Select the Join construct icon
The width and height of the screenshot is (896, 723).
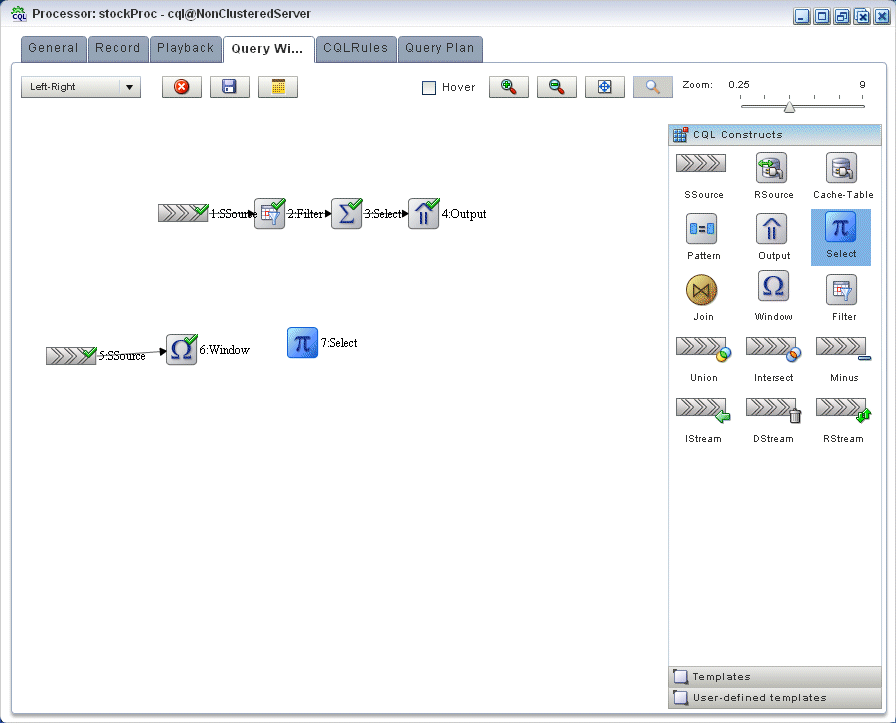(701, 290)
